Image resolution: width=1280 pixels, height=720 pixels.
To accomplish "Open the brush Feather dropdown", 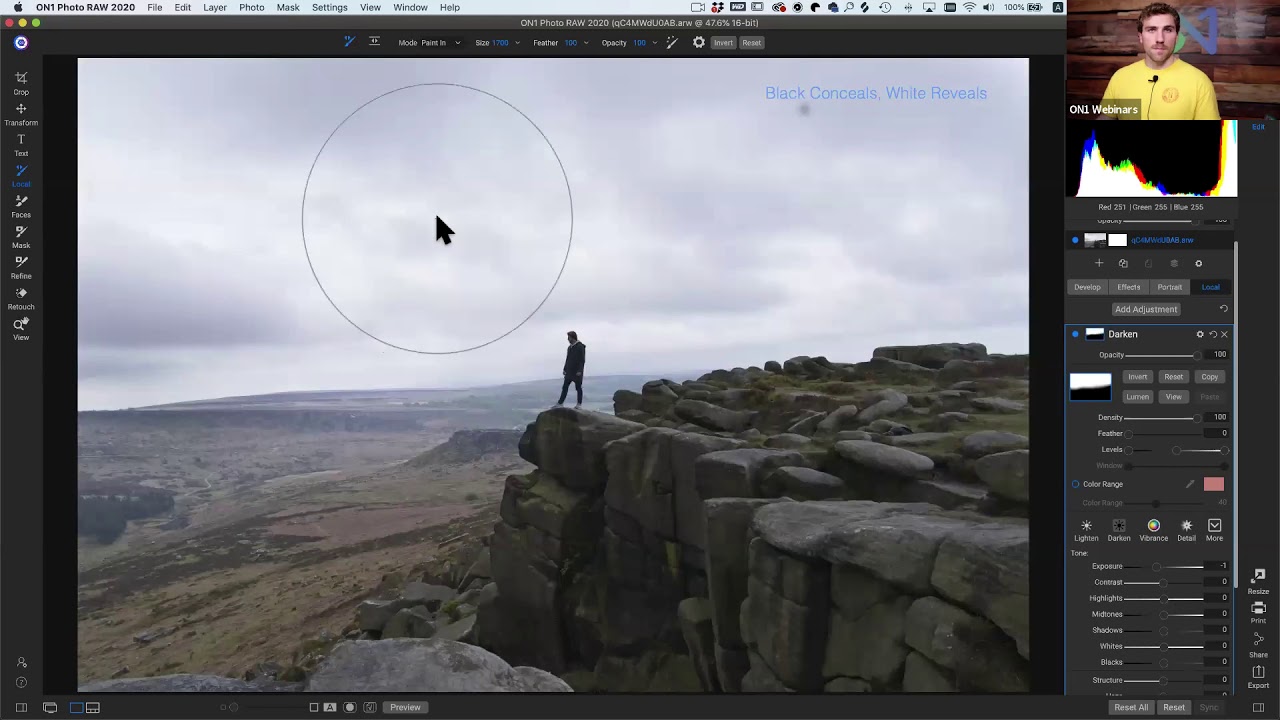I will point(577,43).
